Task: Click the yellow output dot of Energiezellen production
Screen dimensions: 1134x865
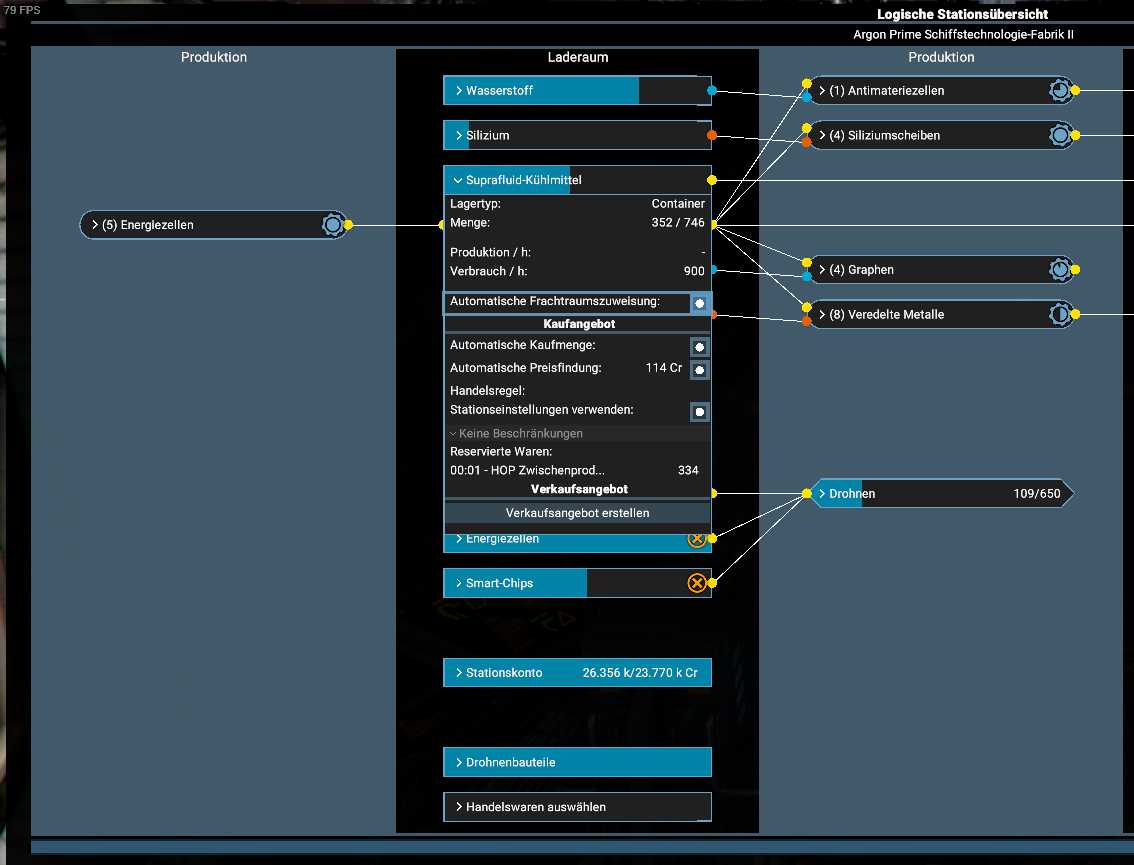Action: pyautogui.click(x=349, y=225)
